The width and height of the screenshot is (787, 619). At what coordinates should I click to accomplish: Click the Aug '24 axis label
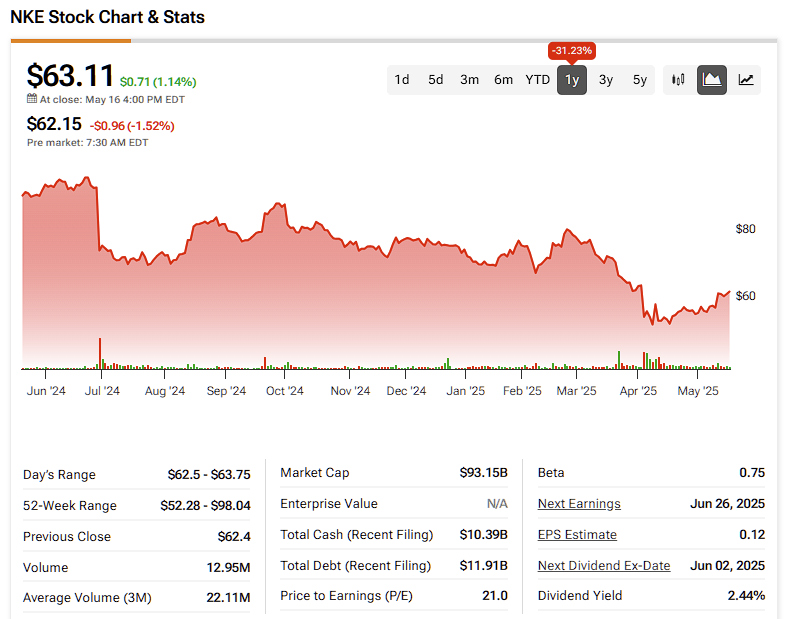click(165, 391)
